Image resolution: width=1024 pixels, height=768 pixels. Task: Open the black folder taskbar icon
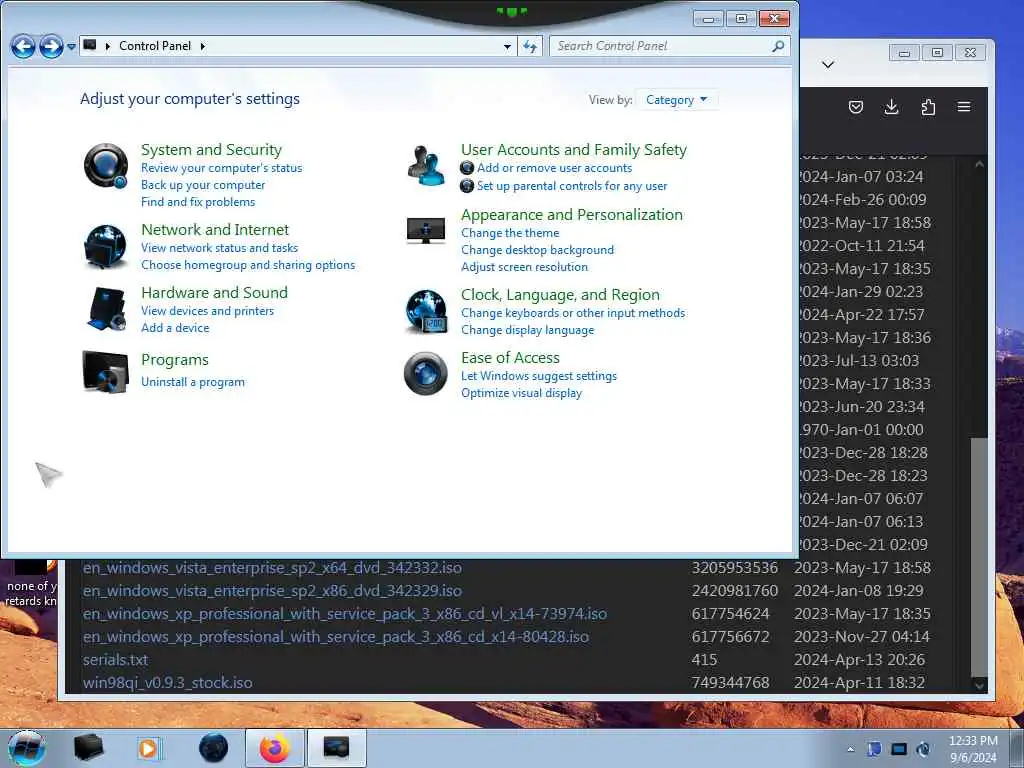coord(89,748)
